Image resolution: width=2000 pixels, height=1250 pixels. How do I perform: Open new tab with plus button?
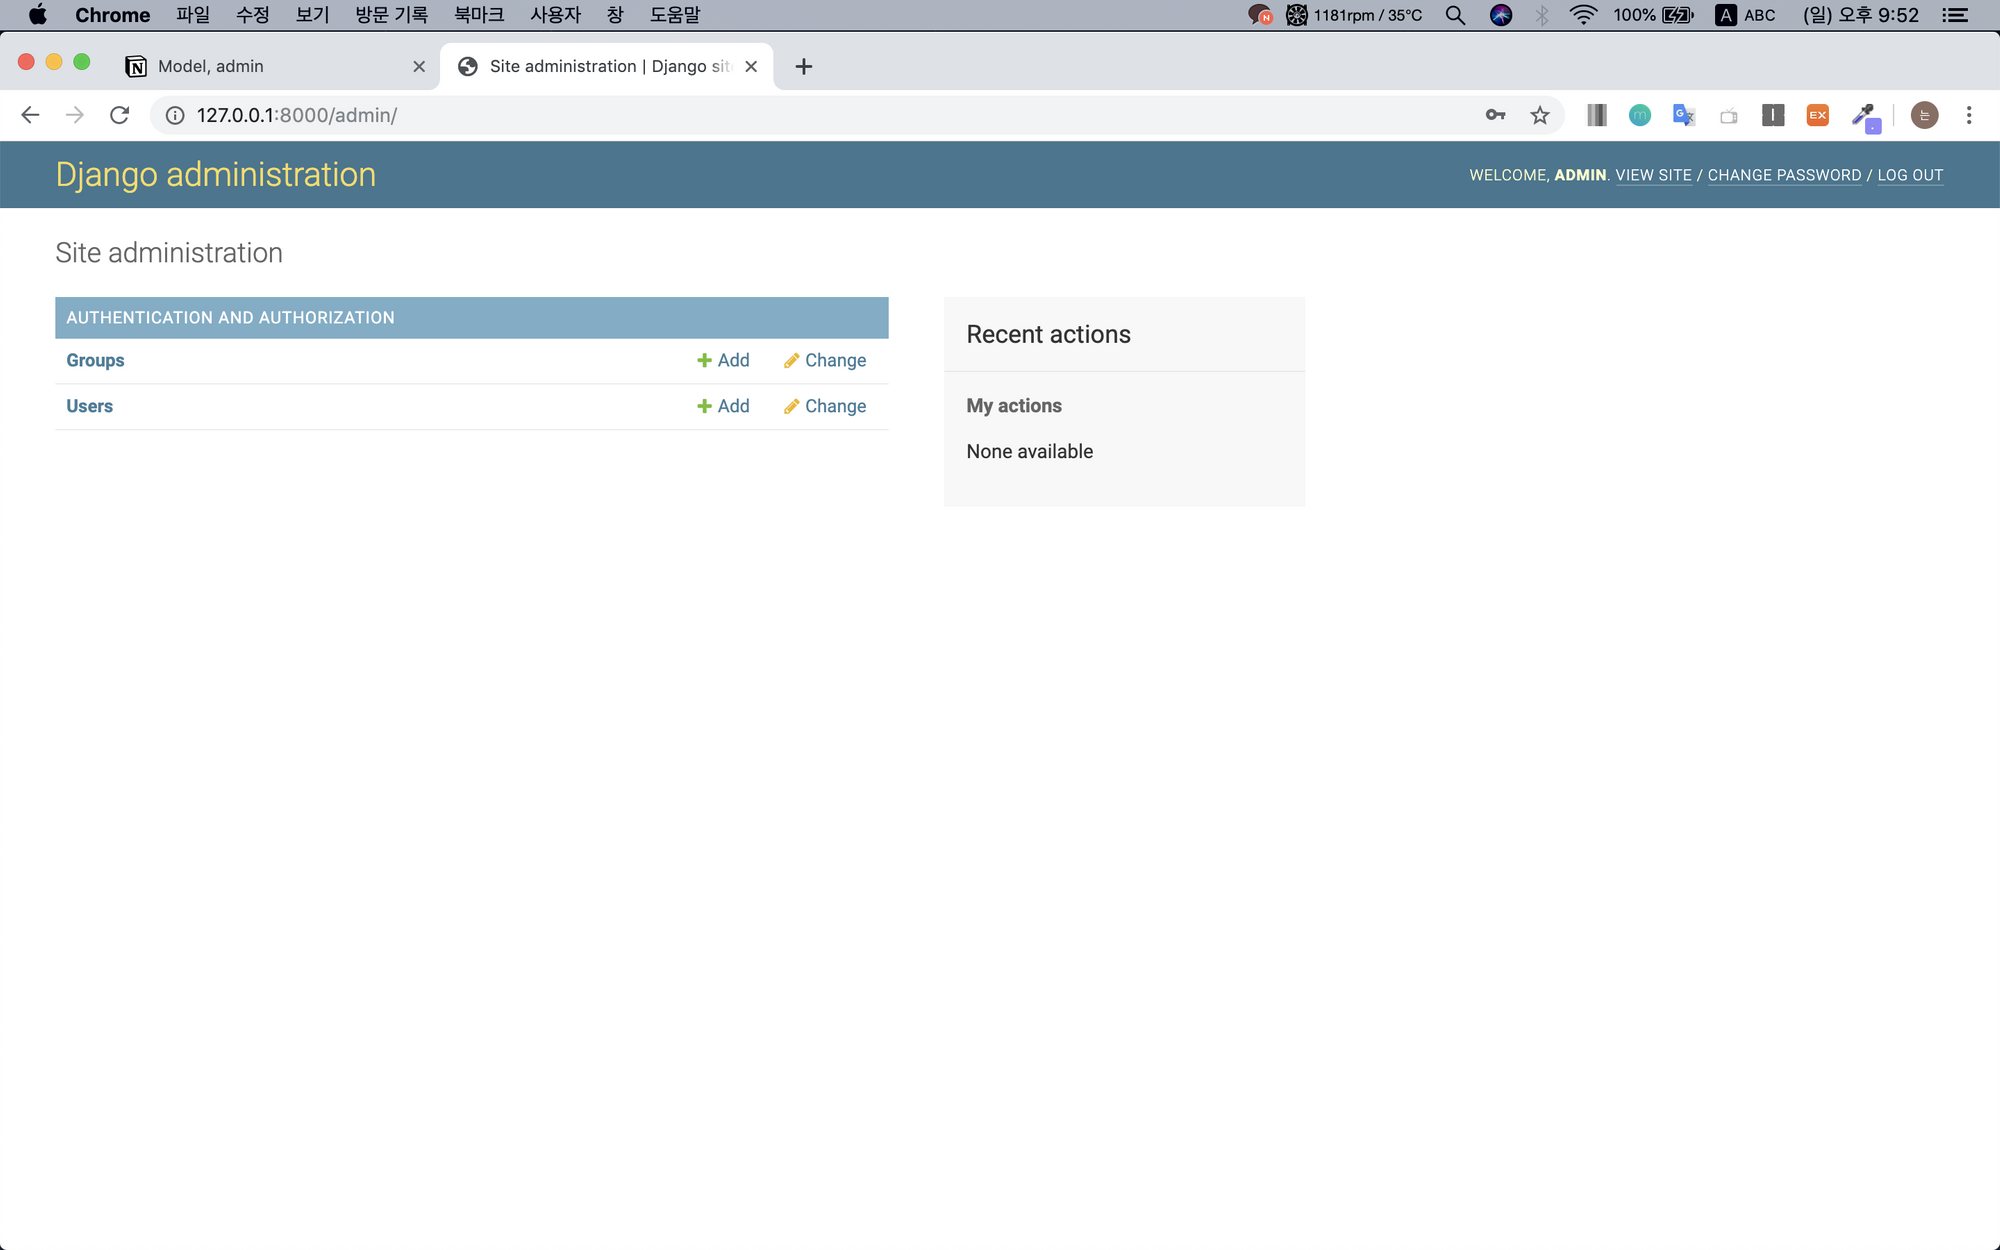(803, 66)
